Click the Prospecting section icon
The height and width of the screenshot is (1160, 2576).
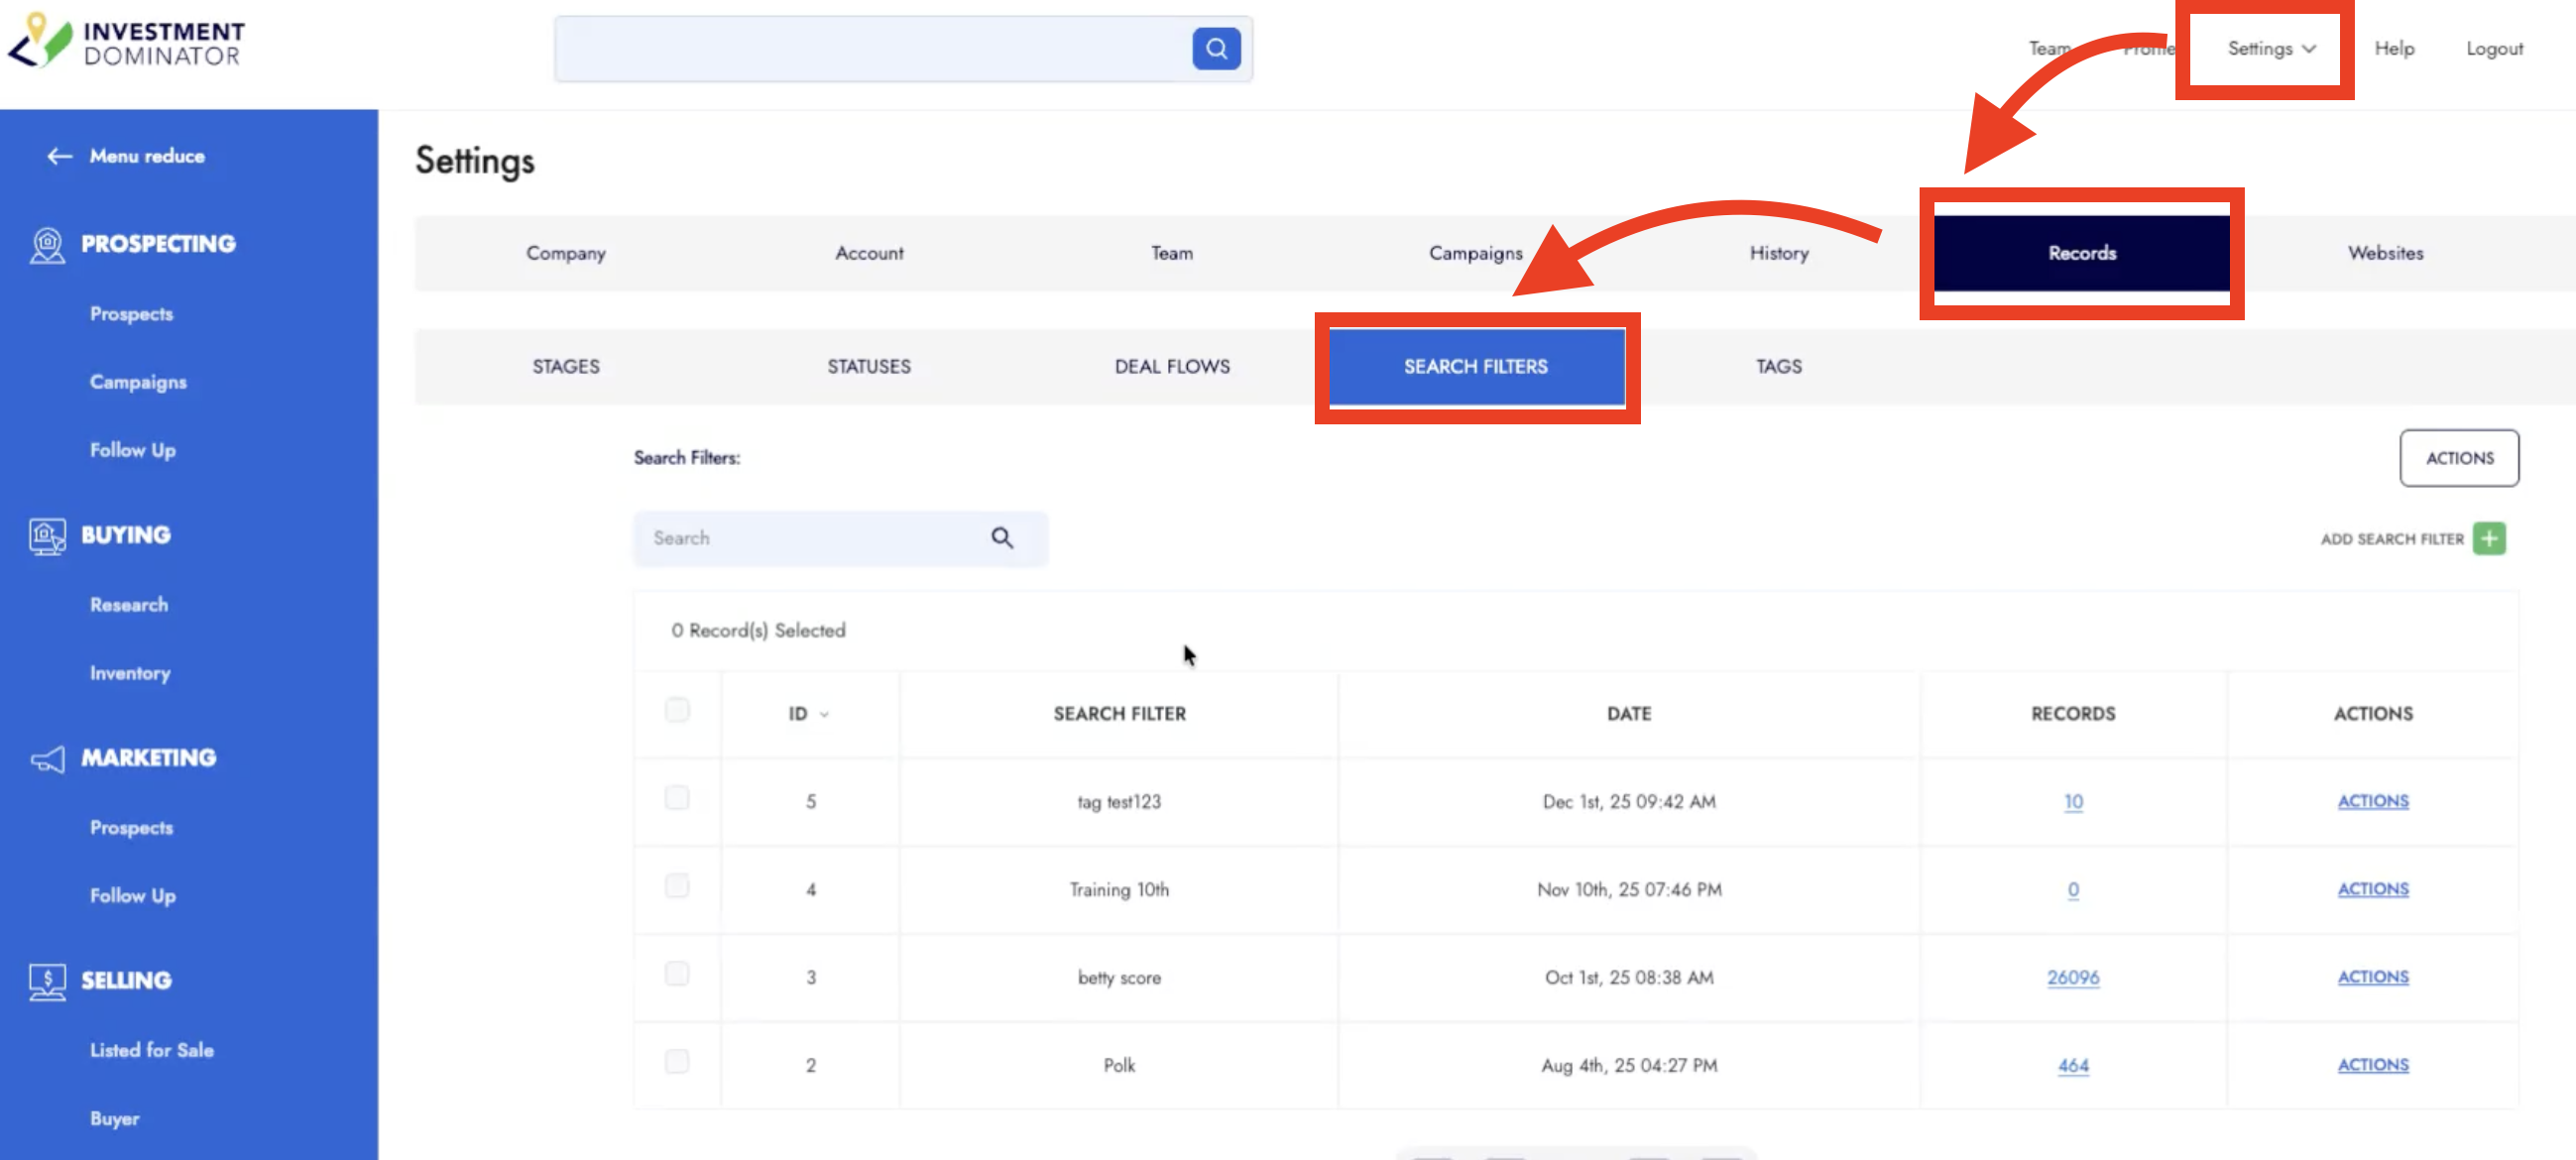pos(46,244)
